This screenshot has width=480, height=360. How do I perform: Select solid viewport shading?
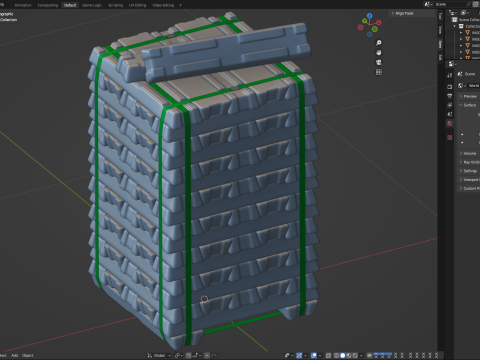342,355
